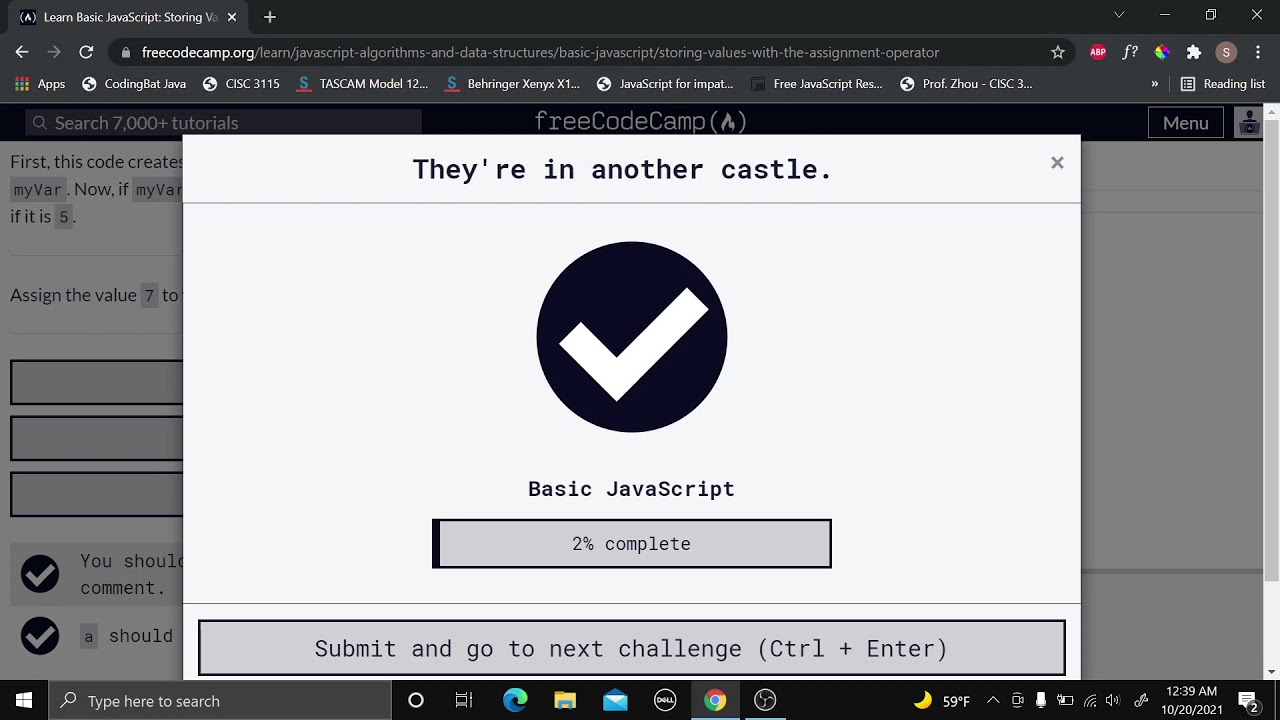Open the 59°F weather widget
Image resolution: width=1280 pixels, height=720 pixels.
coord(942,701)
